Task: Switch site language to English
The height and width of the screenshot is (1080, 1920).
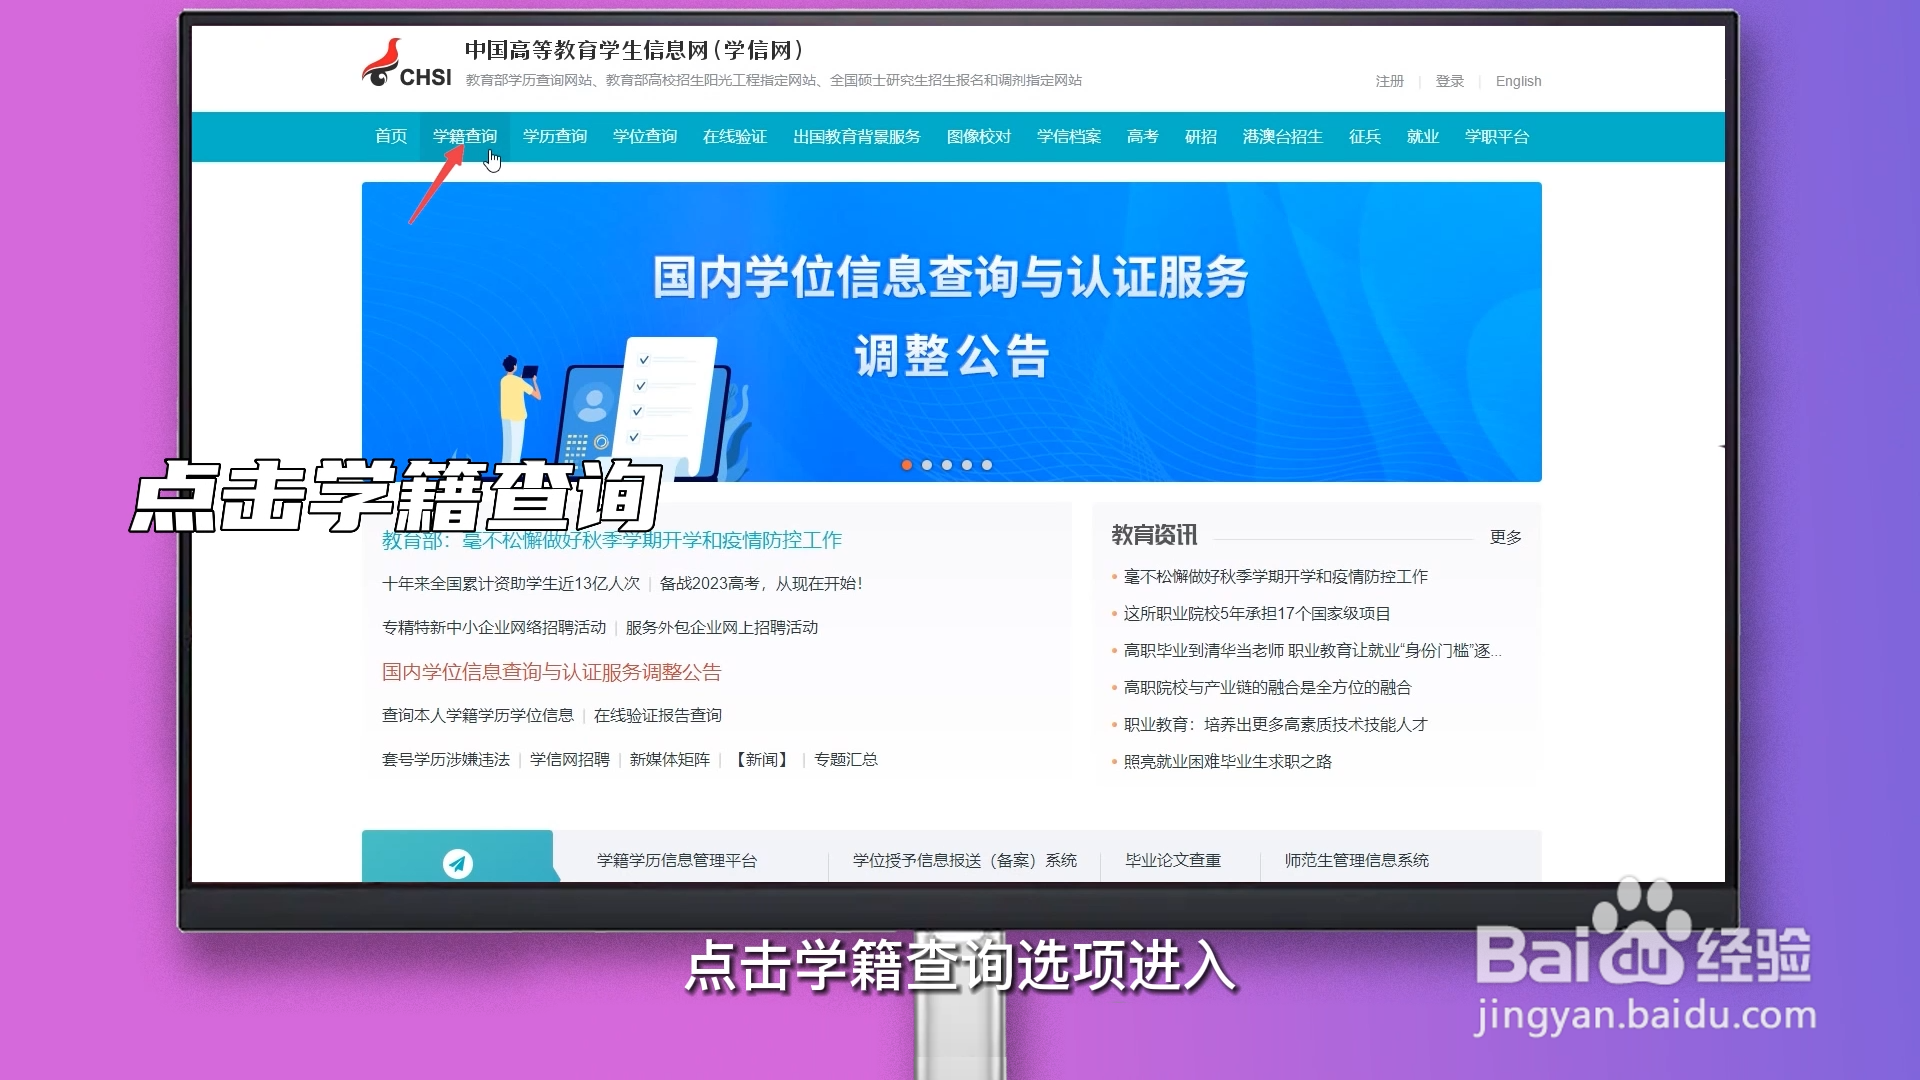Action: pyautogui.click(x=1518, y=81)
